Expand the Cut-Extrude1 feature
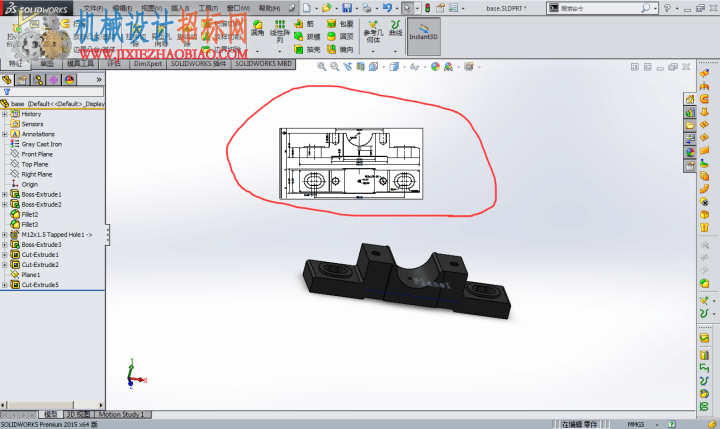The height and width of the screenshot is (429, 720). point(5,255)
